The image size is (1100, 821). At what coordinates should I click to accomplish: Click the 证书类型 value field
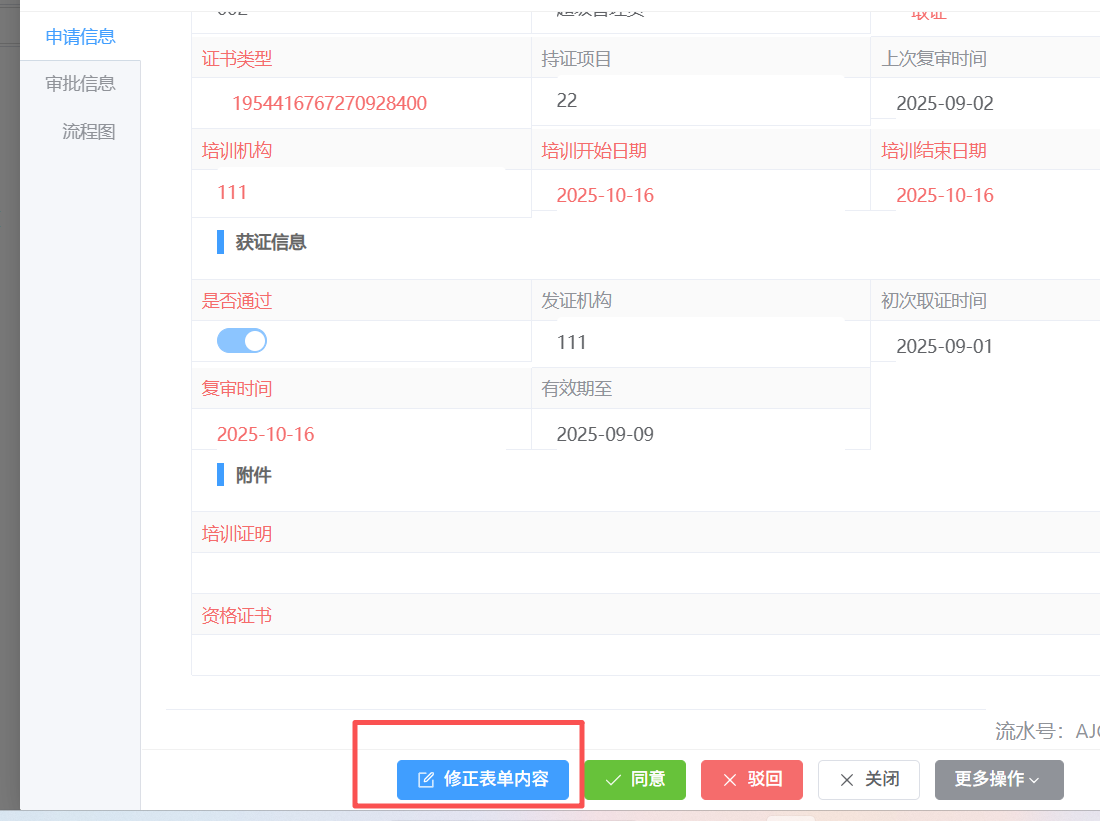click(330, 103)
